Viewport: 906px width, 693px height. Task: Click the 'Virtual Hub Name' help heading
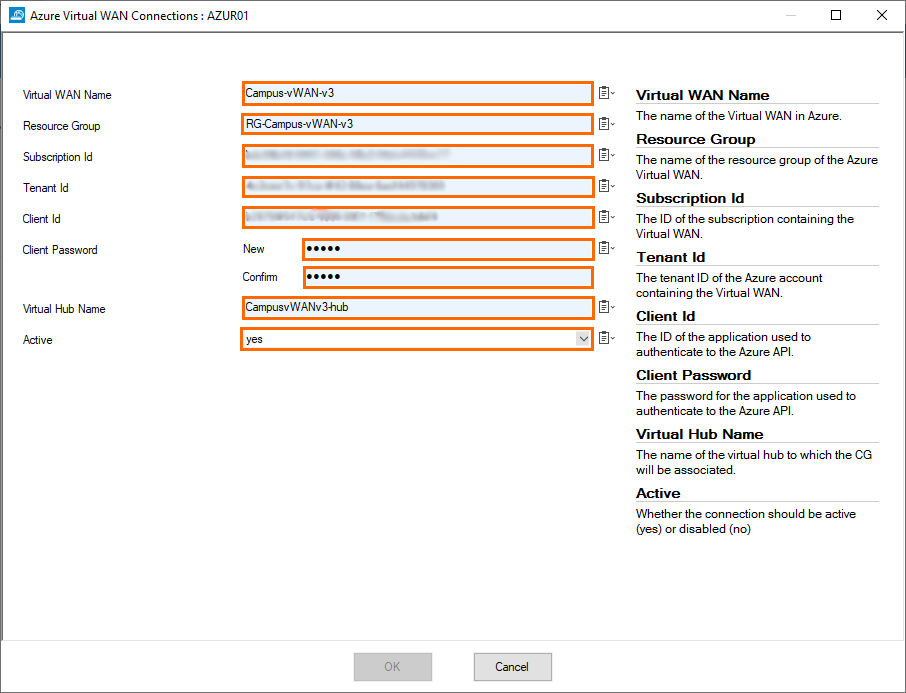pyautogui.click(x=700, y=434)
